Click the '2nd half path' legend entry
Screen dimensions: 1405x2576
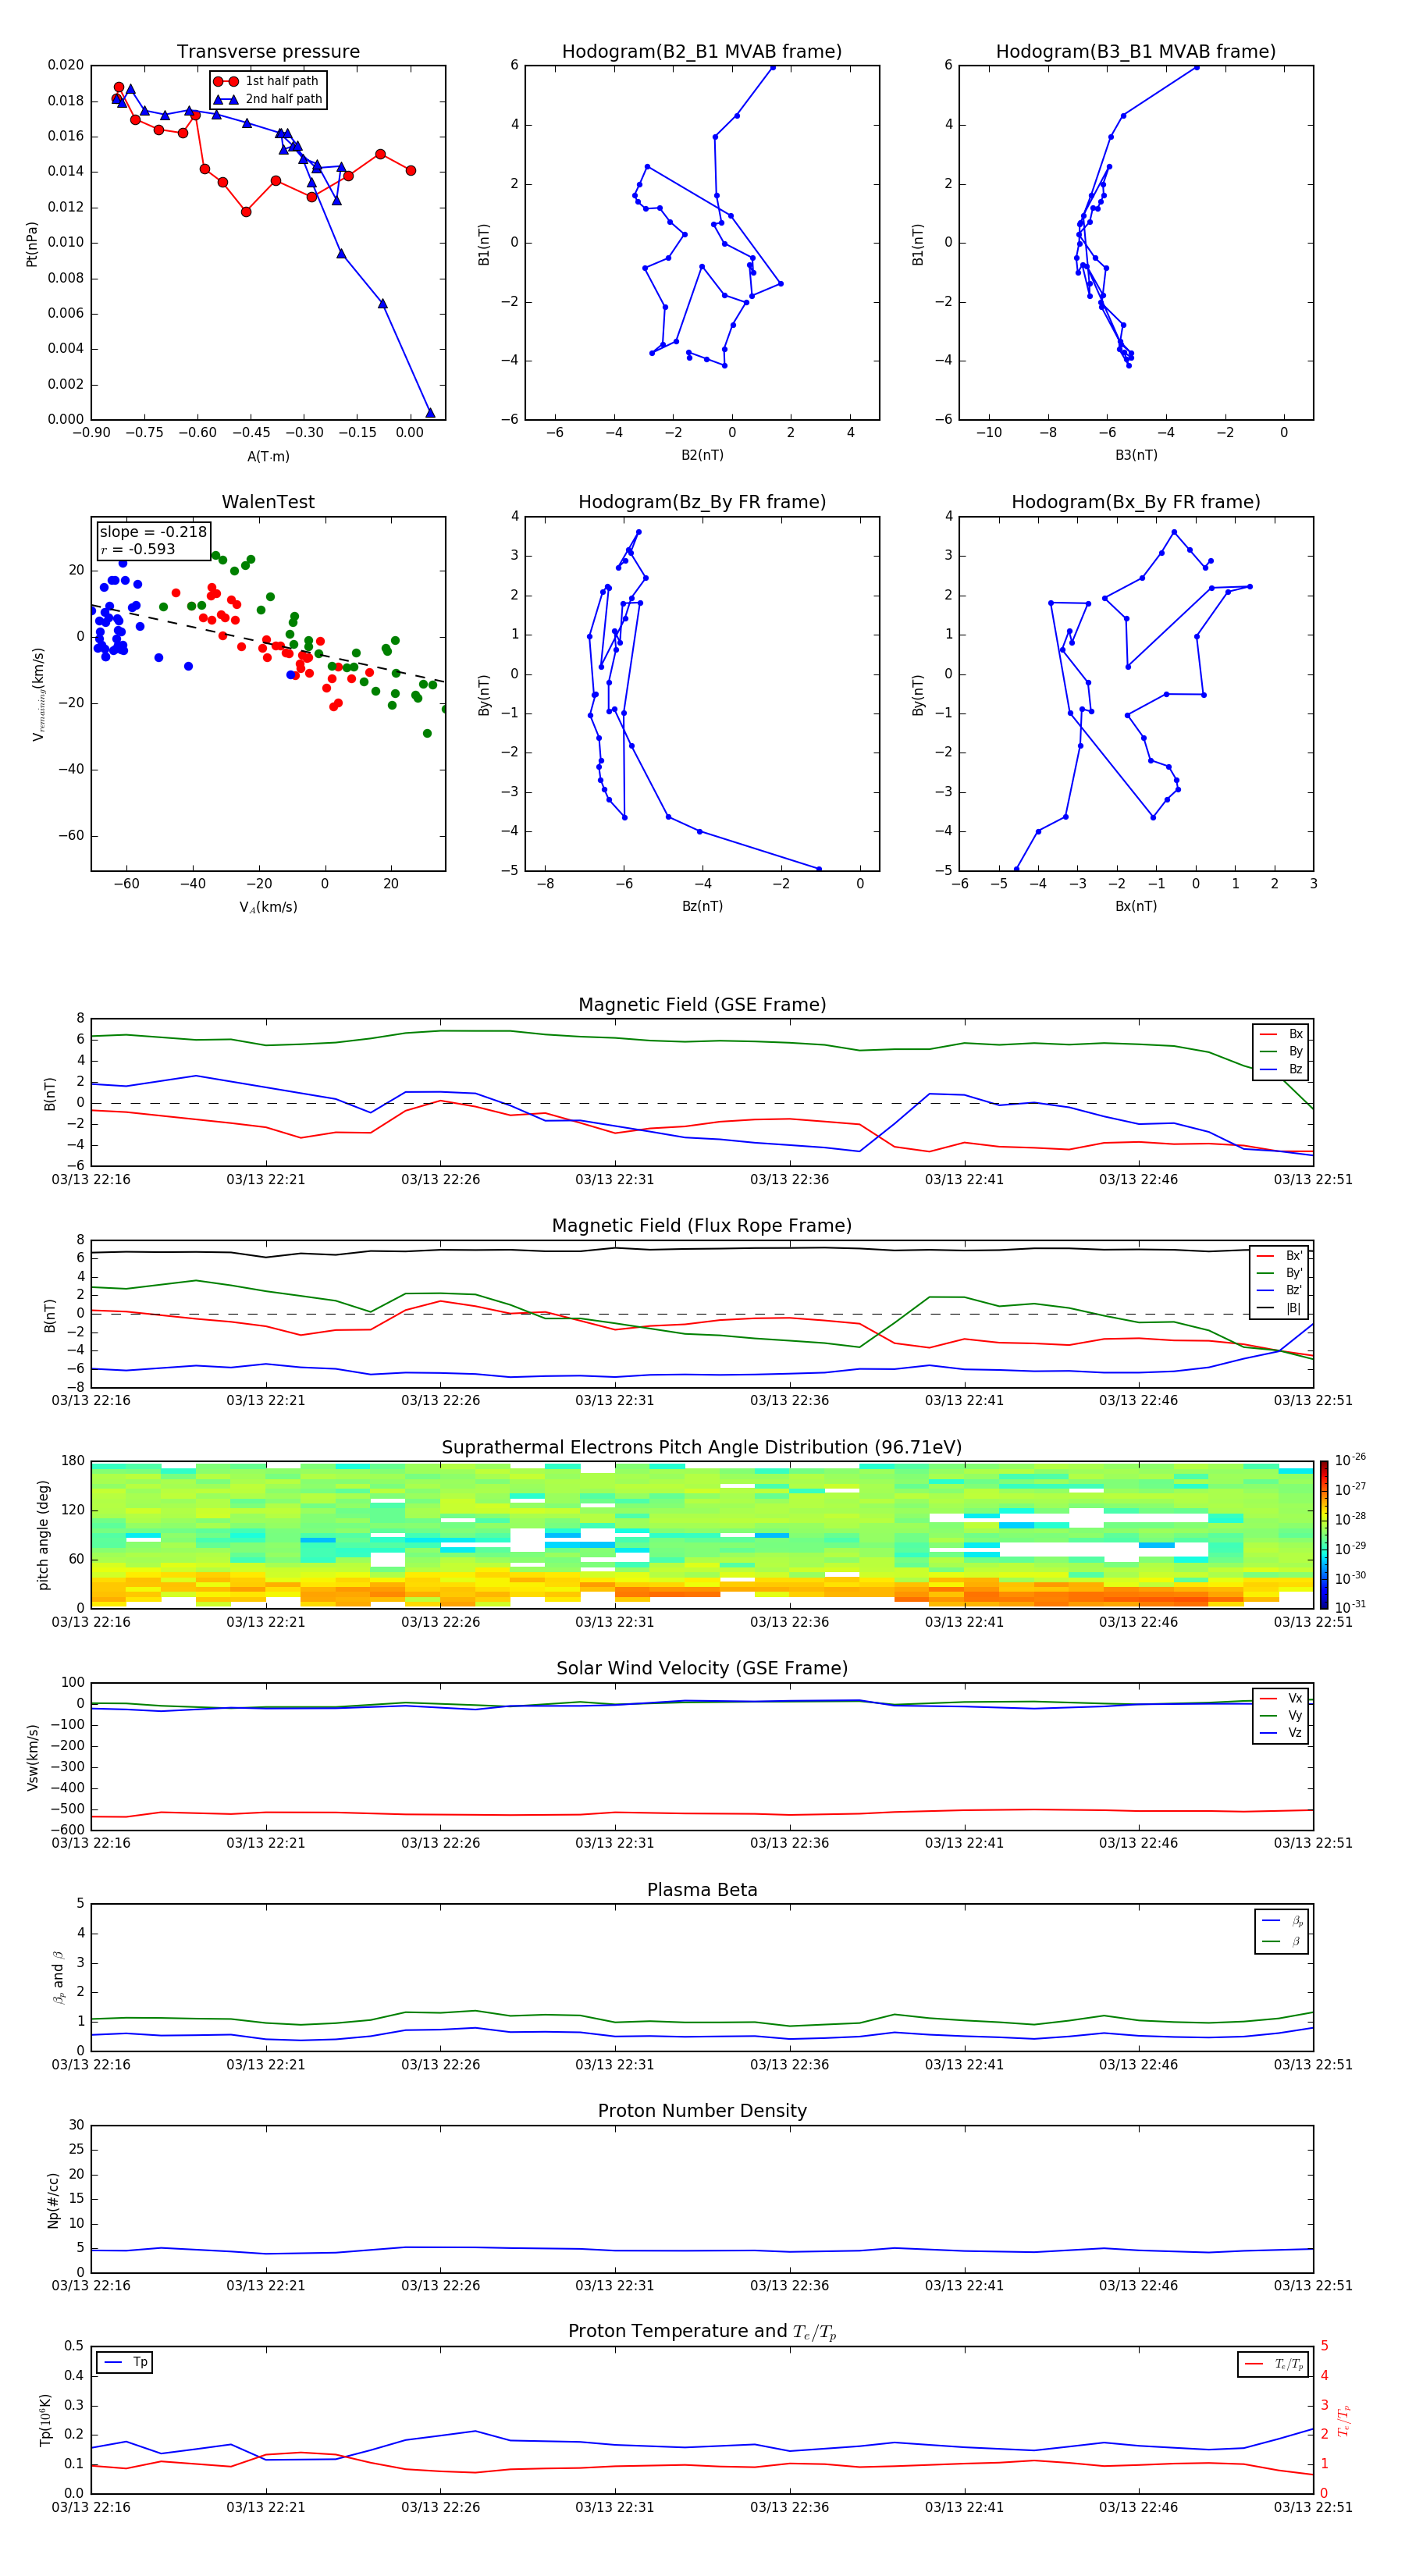pos(267,99)
